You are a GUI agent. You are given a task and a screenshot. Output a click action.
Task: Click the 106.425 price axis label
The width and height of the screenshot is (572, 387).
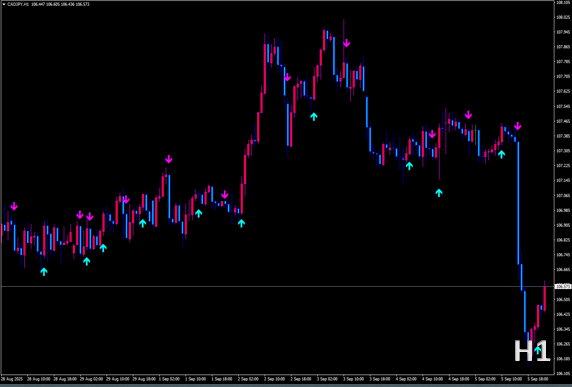pyautogui.click(x=564, y=314)
